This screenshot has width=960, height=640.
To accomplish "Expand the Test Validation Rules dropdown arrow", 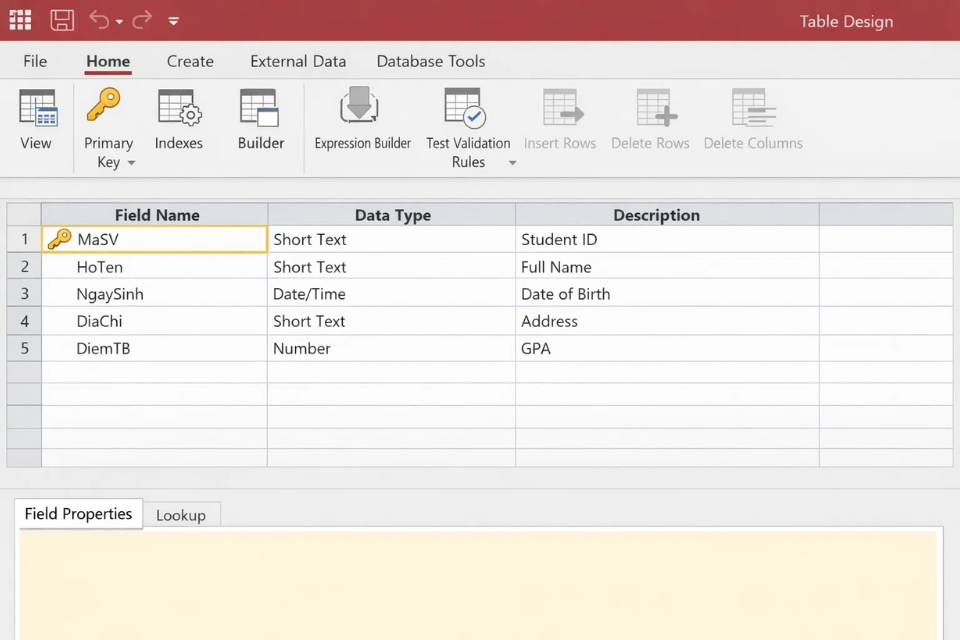I will coord(513,163).
